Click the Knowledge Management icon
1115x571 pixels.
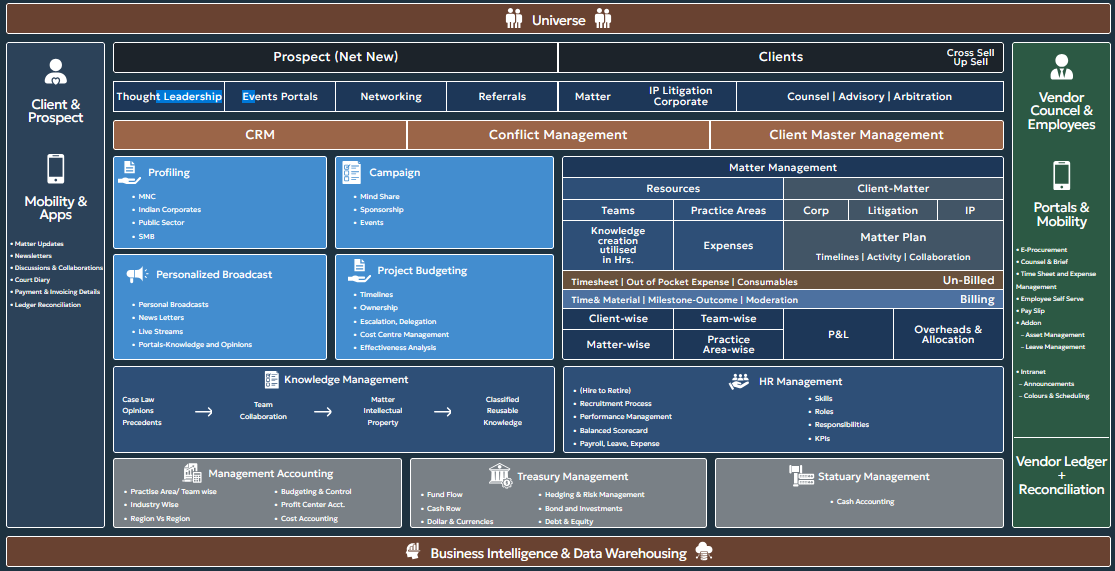pyautogui.click(x=271, y=380)
